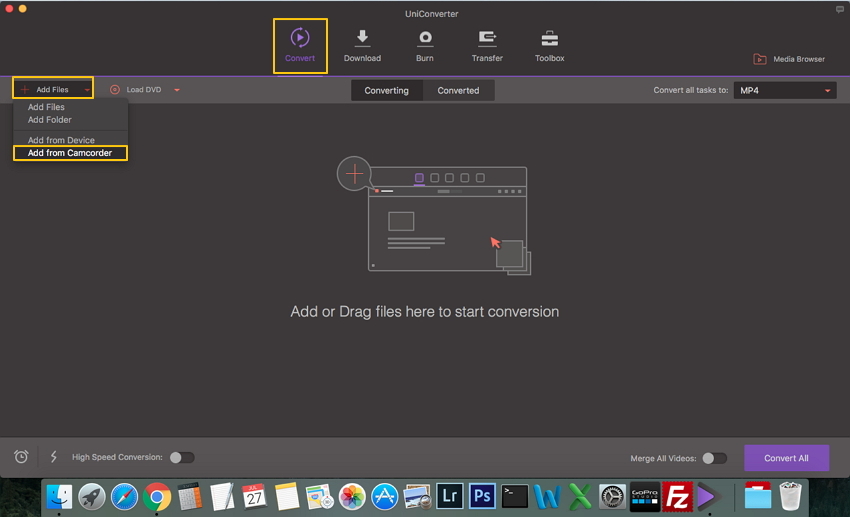Open the Burn section
850x517 pixels.
424,46
